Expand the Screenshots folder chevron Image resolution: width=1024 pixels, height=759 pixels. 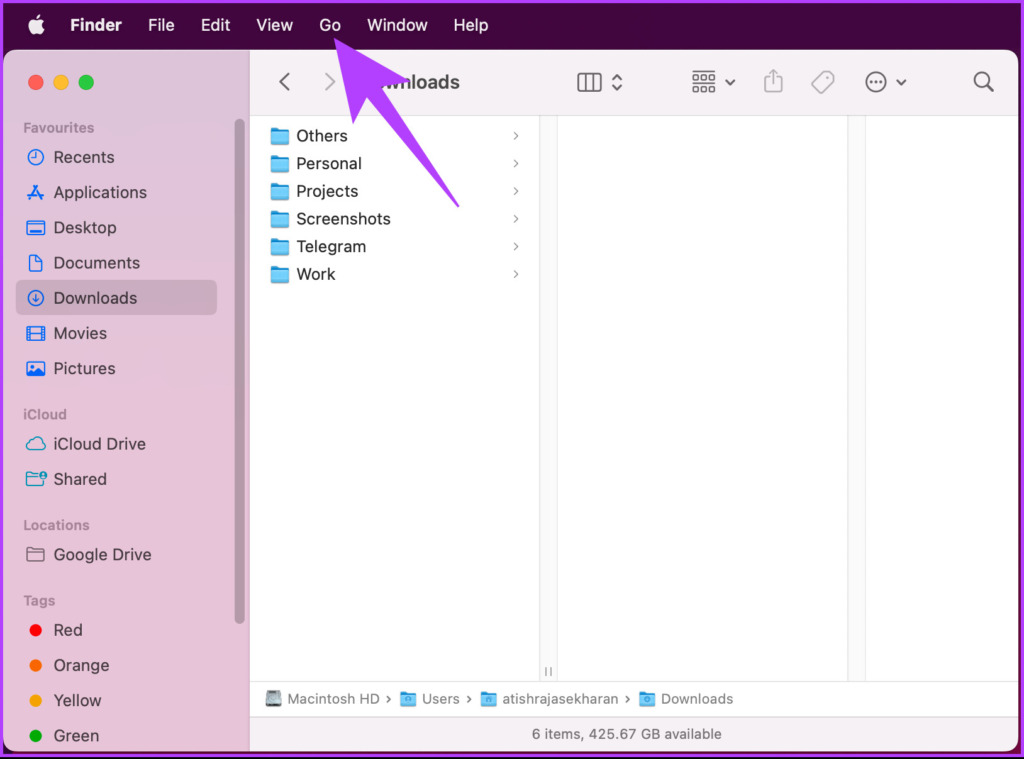point(516,219)
